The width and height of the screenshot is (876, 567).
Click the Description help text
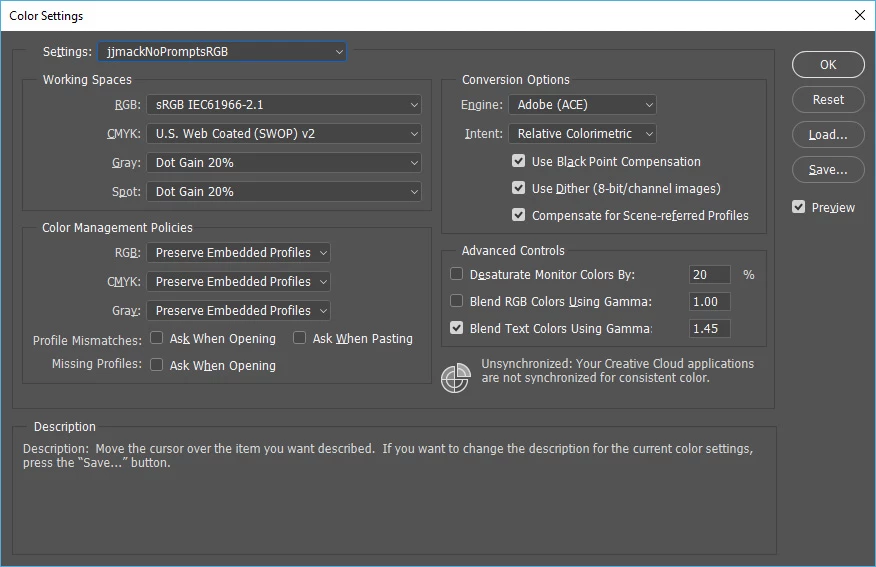click(388, 455)
